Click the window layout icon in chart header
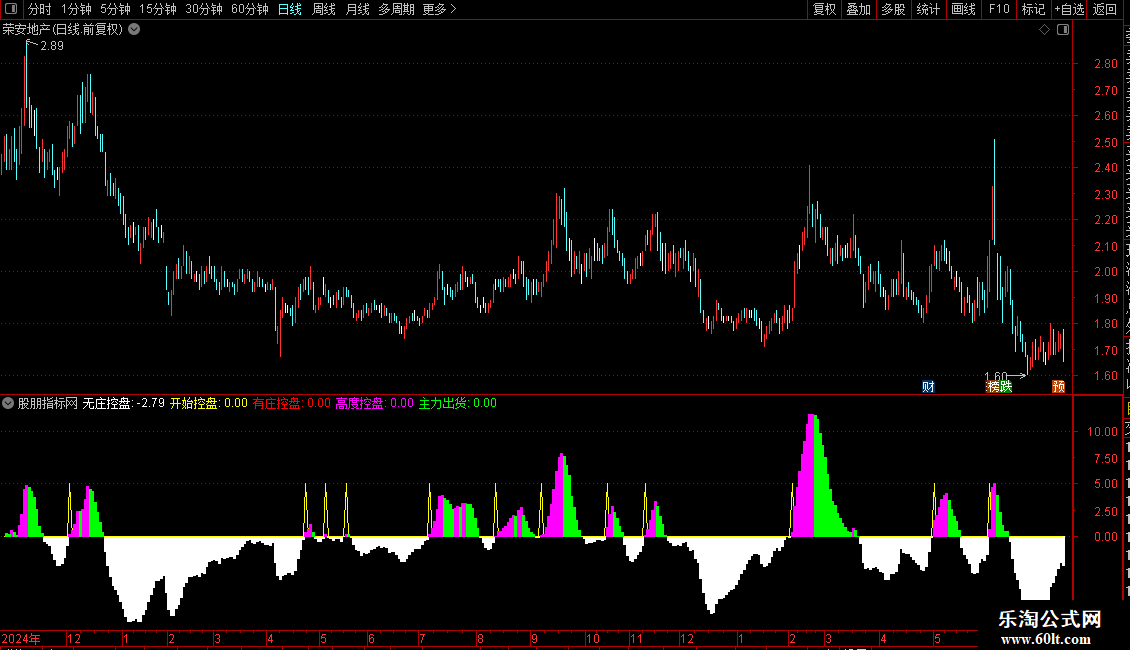 1062,30
